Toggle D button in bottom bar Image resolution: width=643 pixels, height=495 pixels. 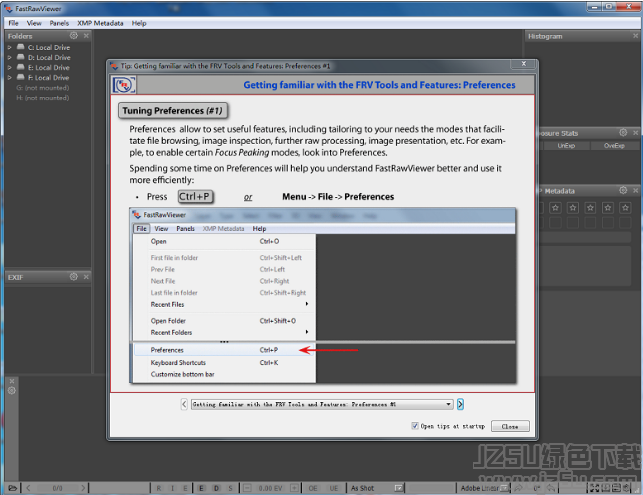216,488
